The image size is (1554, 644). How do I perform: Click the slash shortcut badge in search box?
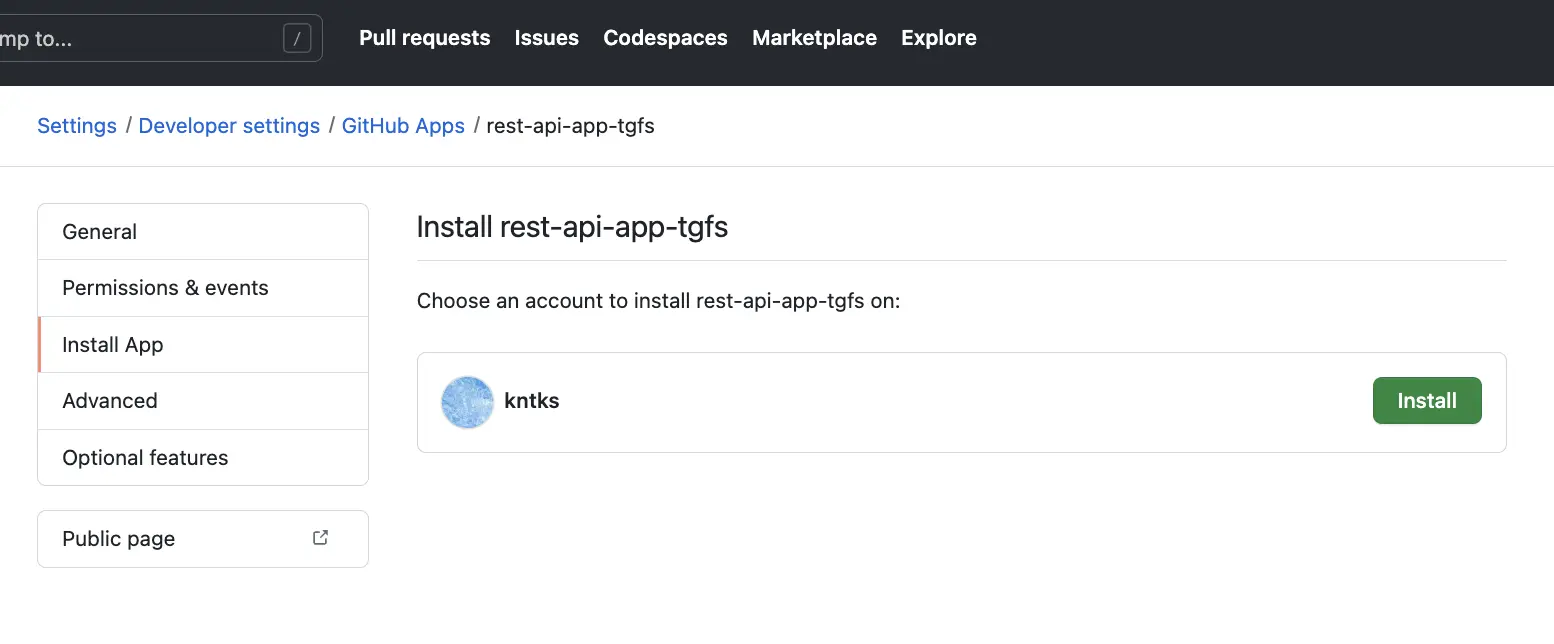pyautogui.click(x=296, y=38)
